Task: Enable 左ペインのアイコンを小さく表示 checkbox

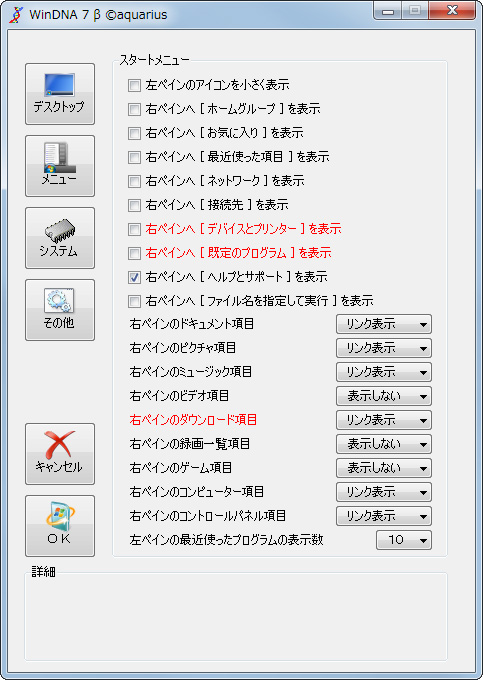Action: (134, 85)
